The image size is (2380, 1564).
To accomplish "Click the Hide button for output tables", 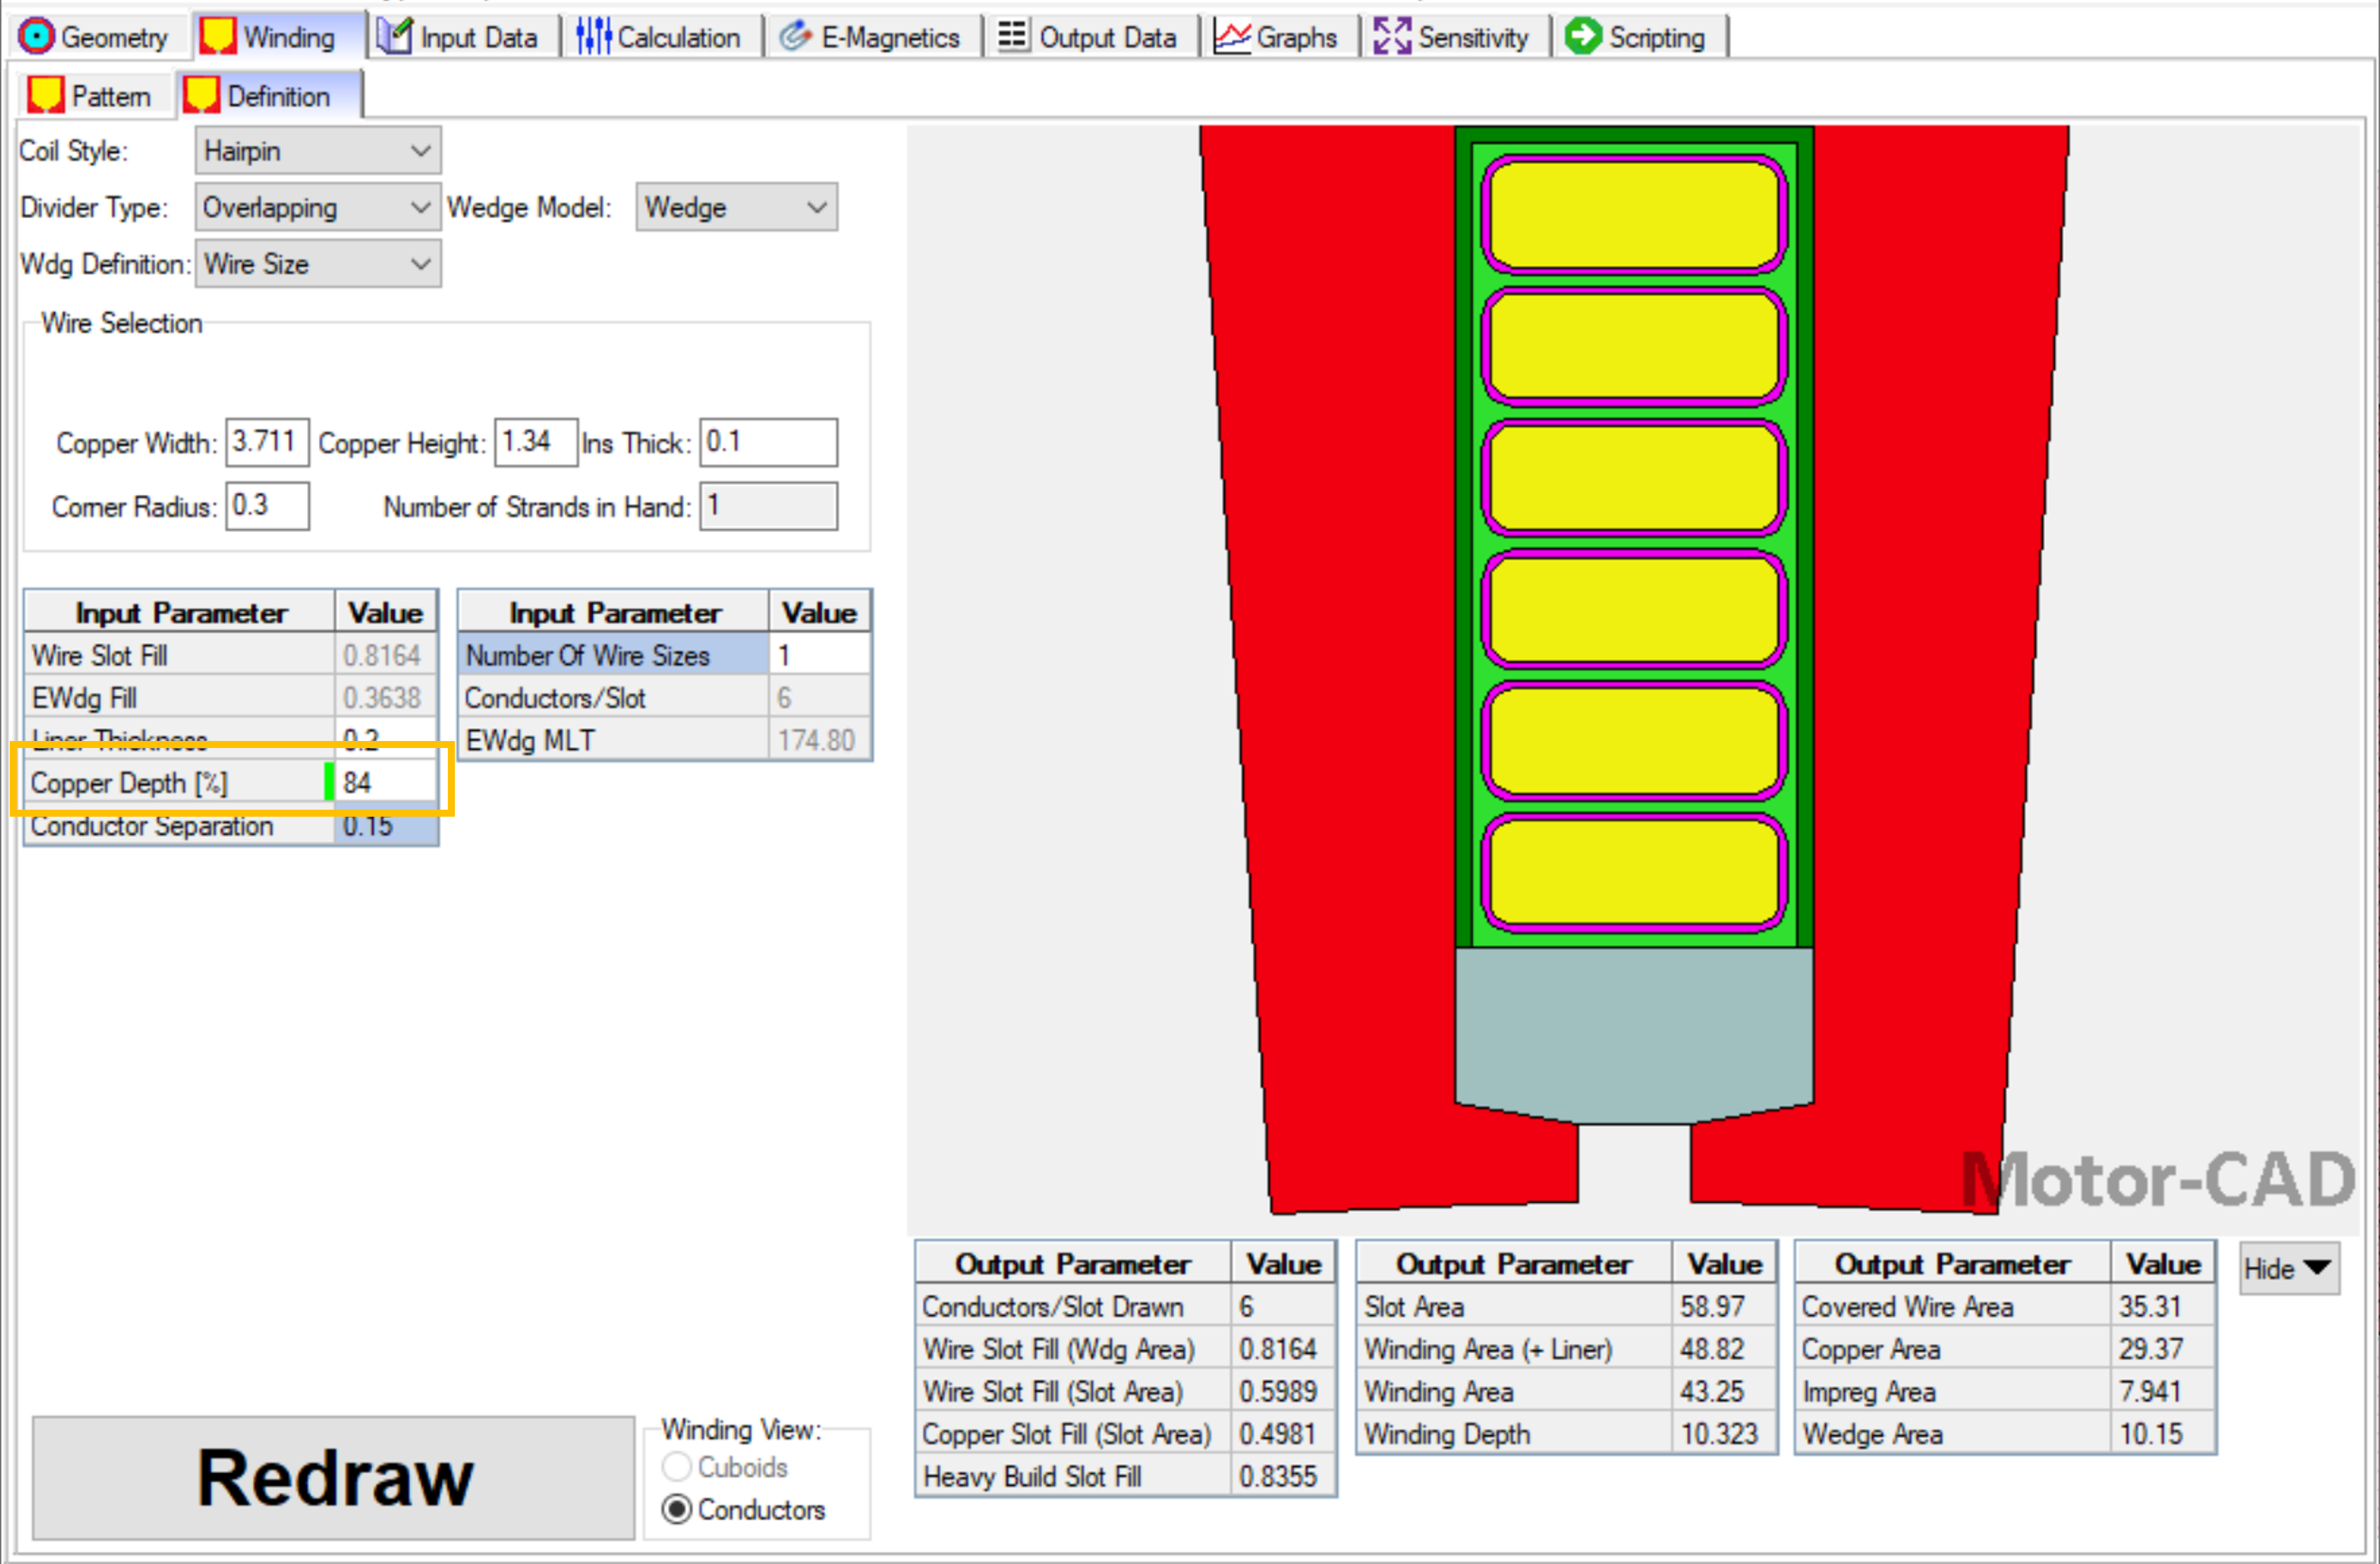I will click(x=2289, y=1268).
